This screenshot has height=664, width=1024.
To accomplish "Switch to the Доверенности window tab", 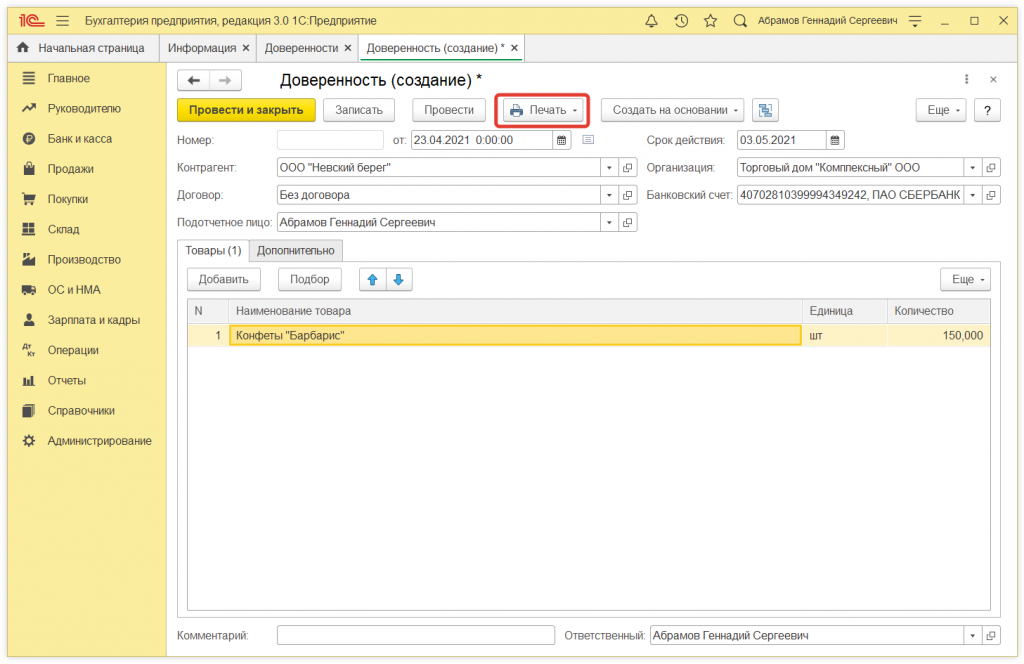I will (301, 48).
